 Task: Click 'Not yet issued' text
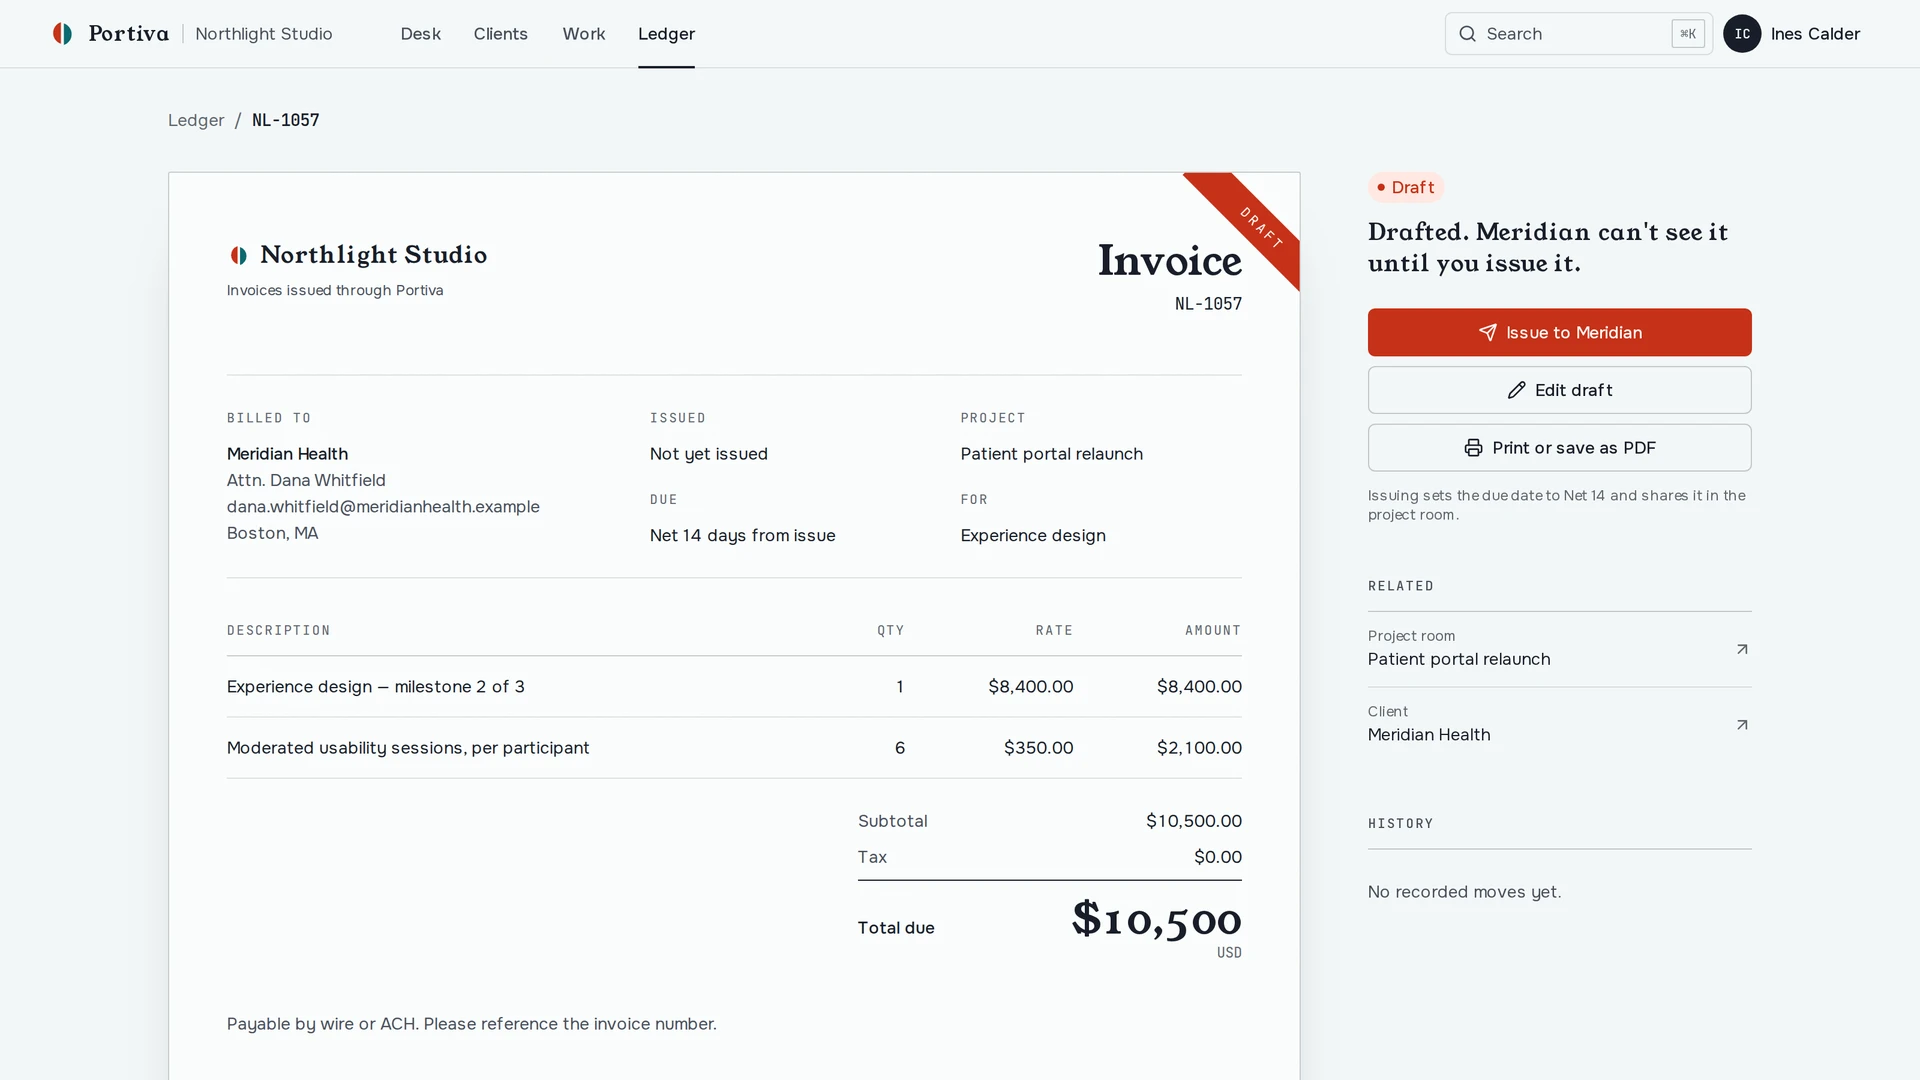coord(708,453)
